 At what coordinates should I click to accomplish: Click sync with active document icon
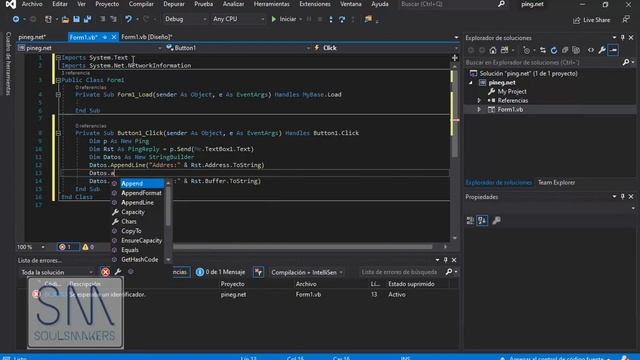click(542, 50)
